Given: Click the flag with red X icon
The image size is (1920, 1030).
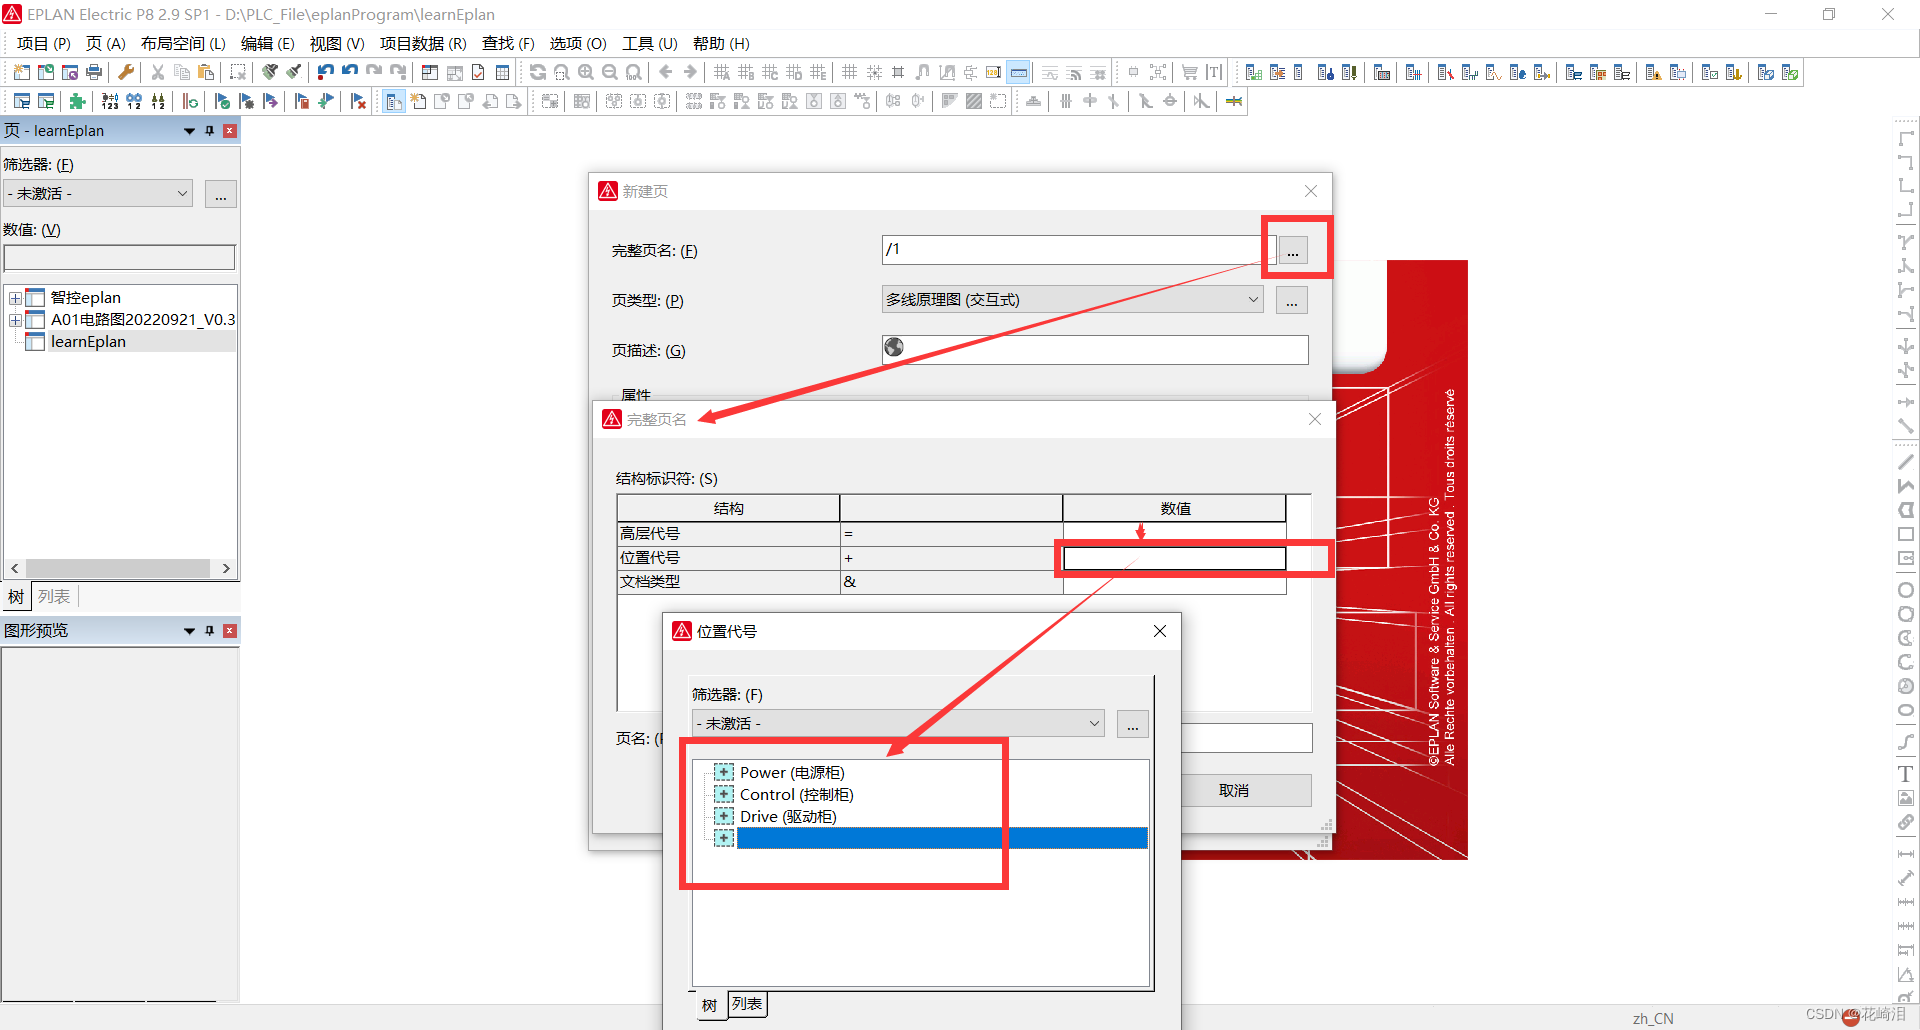Looking at the screenshot, I should tap(358, 101).
